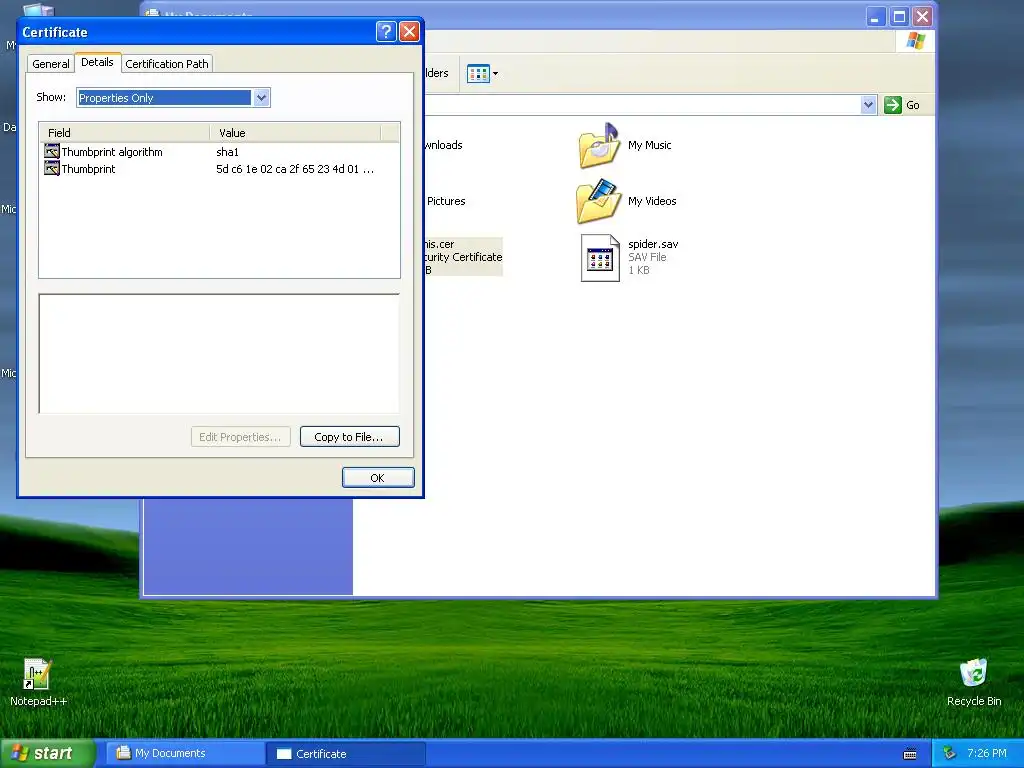Open the My Videos folder icon

[x=598, y=201]
